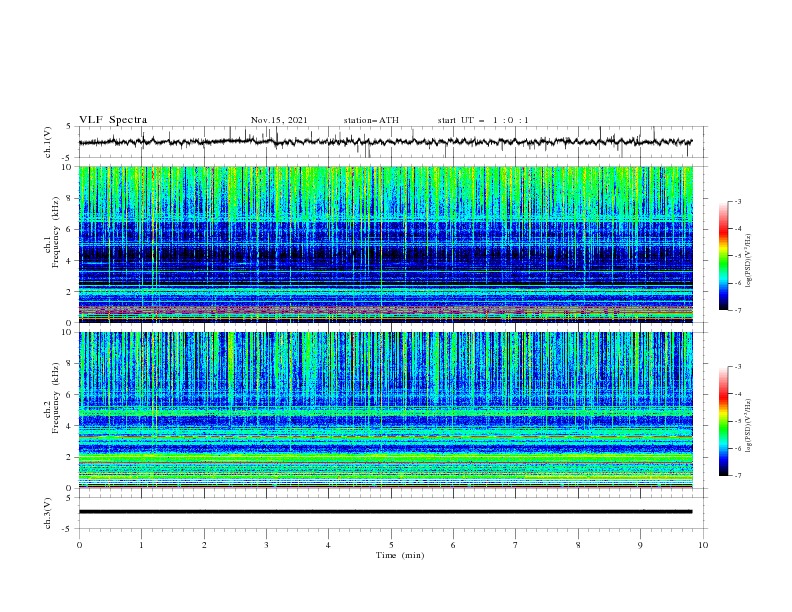
Task: Click the ch.1 waveform trace
Action: tap(385, 142)
